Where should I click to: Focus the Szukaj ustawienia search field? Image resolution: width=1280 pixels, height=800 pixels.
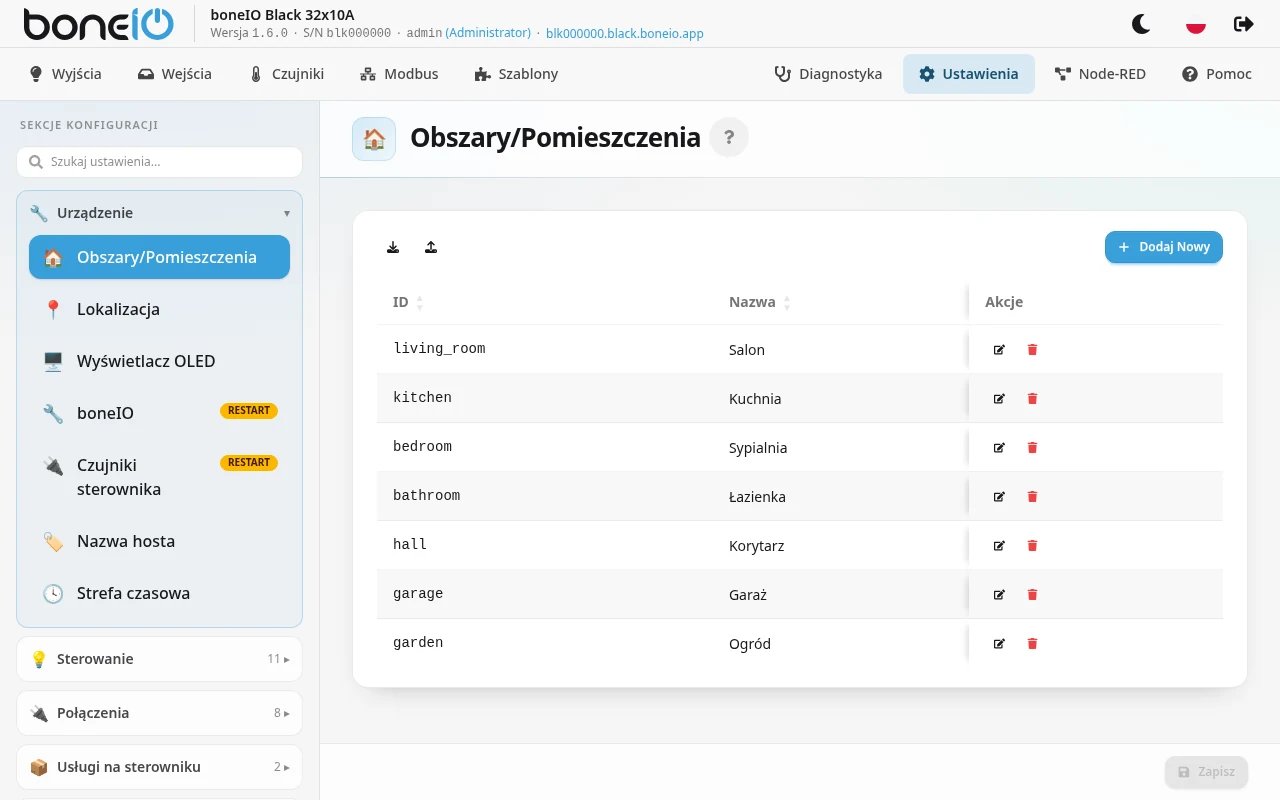coord(159,162)
